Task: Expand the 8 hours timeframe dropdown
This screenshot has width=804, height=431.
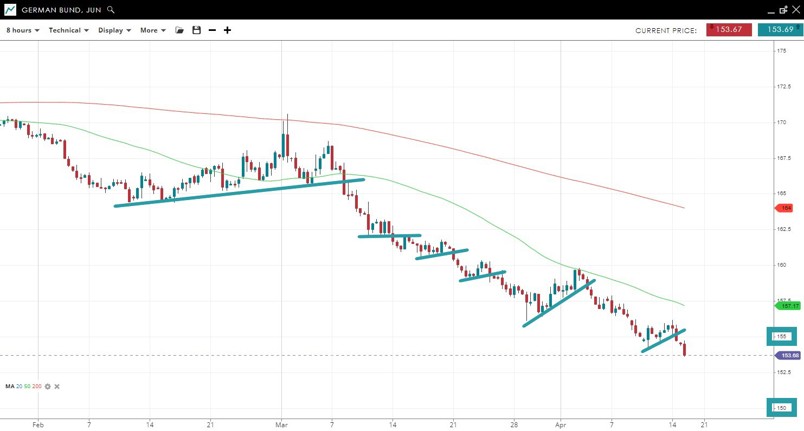Action: tap(23, 30)
